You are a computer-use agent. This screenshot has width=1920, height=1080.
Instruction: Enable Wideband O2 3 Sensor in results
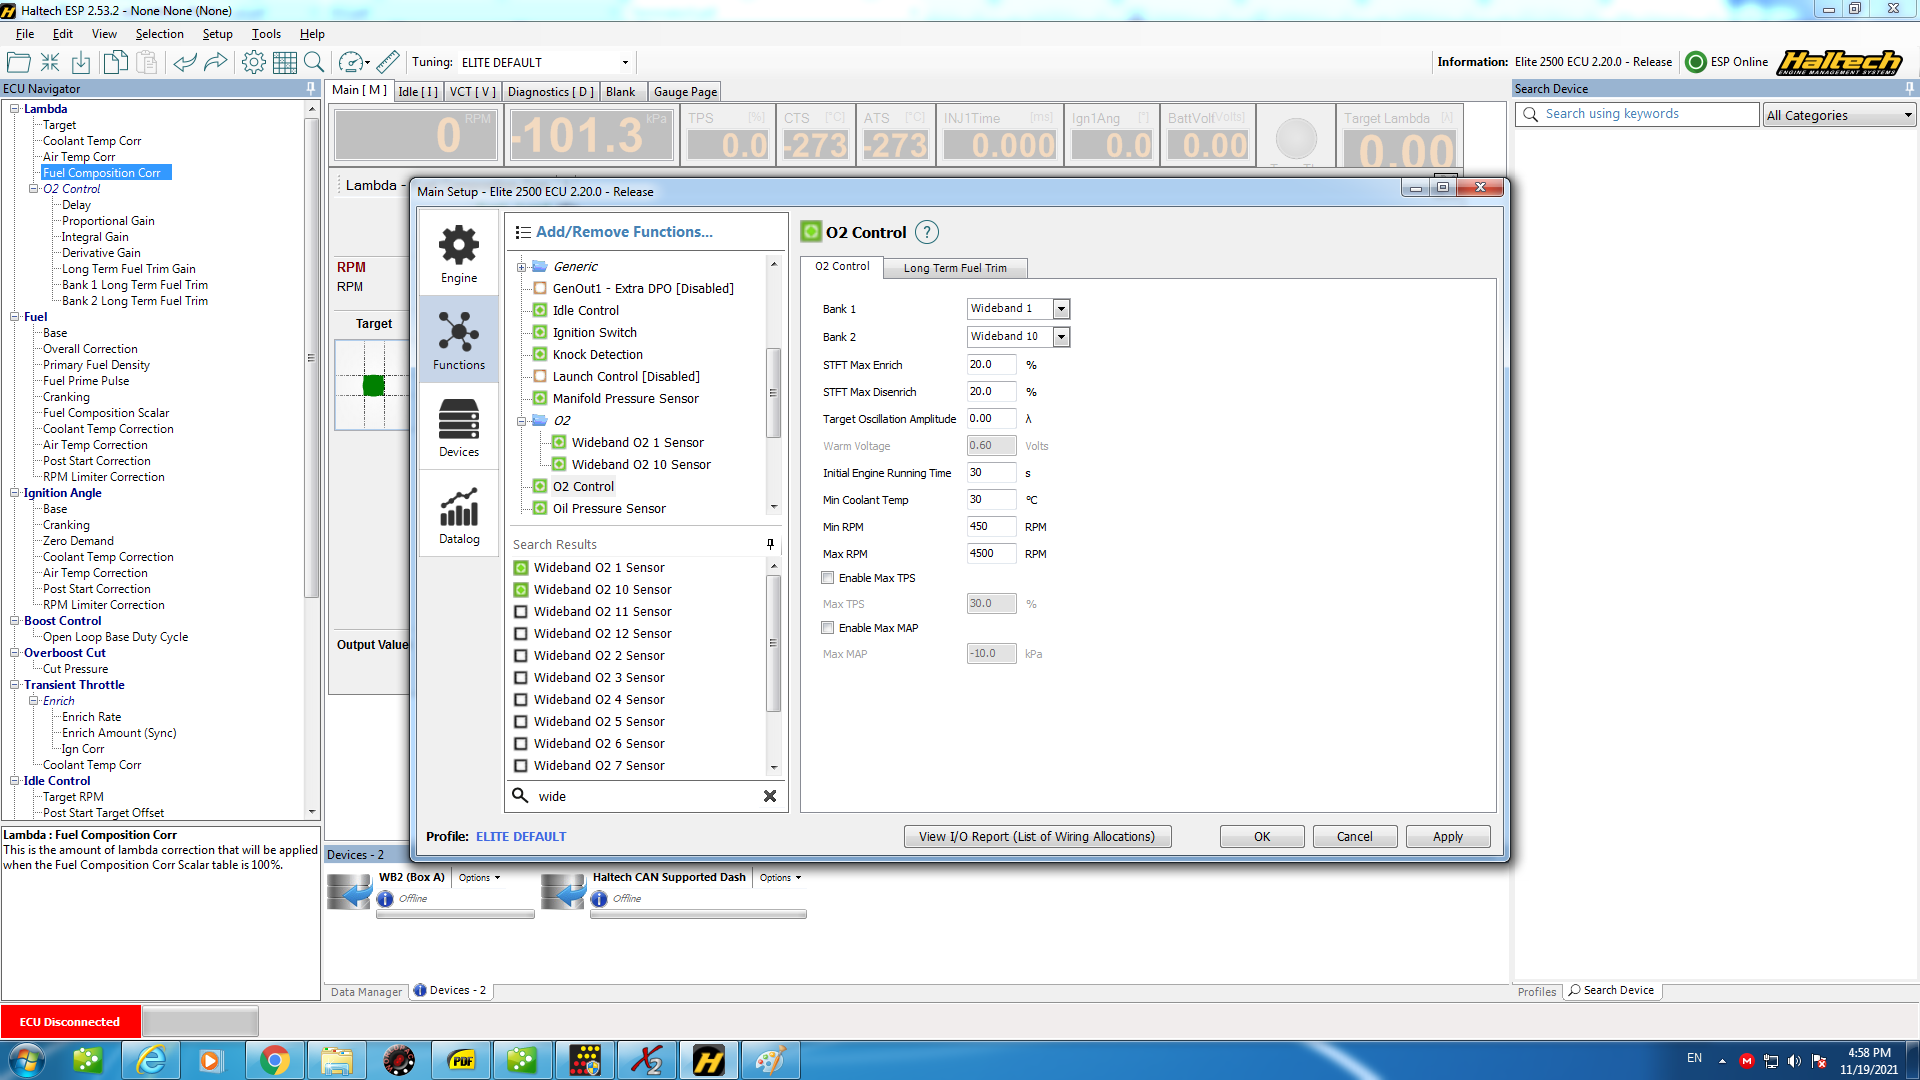[521, 678]
